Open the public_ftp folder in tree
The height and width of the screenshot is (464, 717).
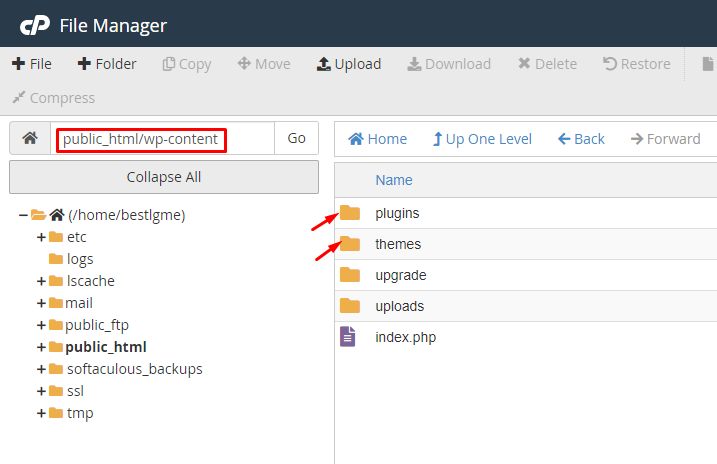[97, 325]
